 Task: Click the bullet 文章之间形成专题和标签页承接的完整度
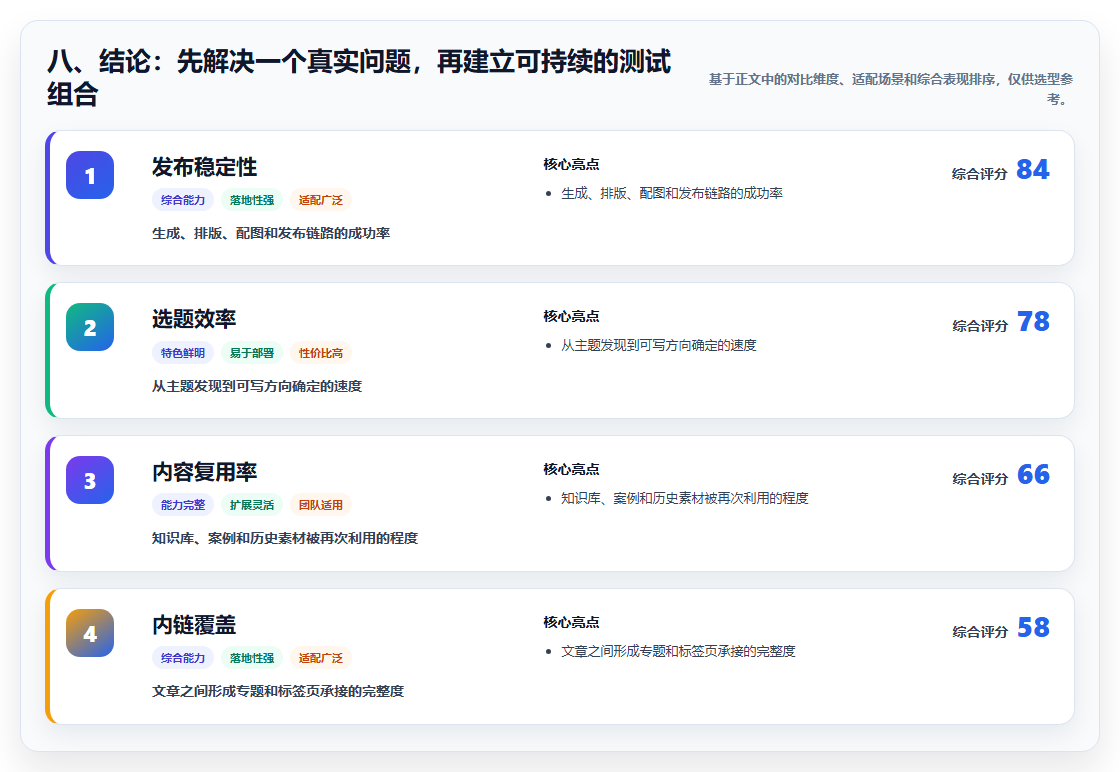[x=678, y=651]
